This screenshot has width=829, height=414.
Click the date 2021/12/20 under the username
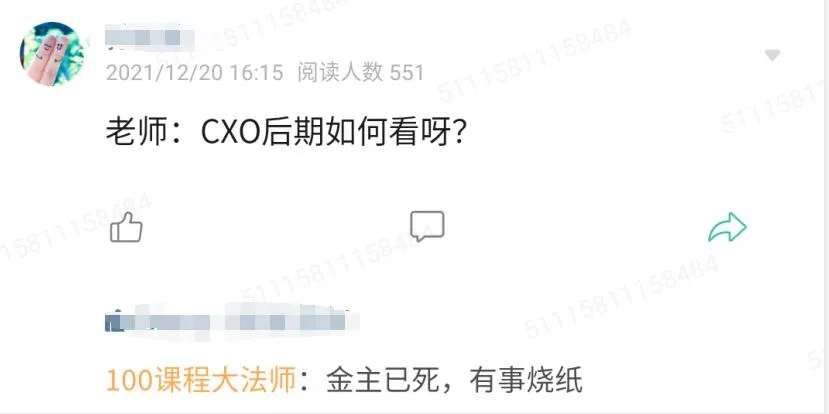point(164,73)
